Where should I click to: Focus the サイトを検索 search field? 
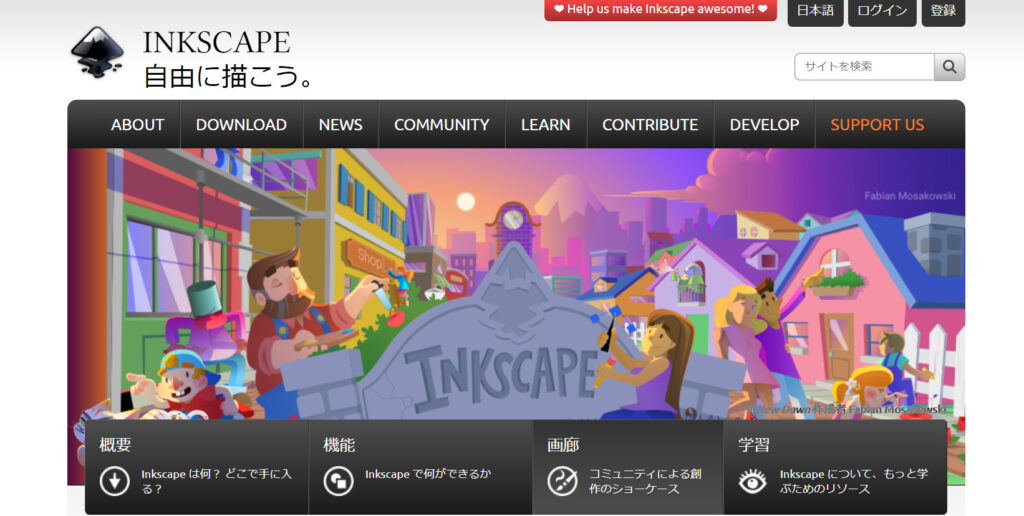pyautogui.click(x=865, y=67)
